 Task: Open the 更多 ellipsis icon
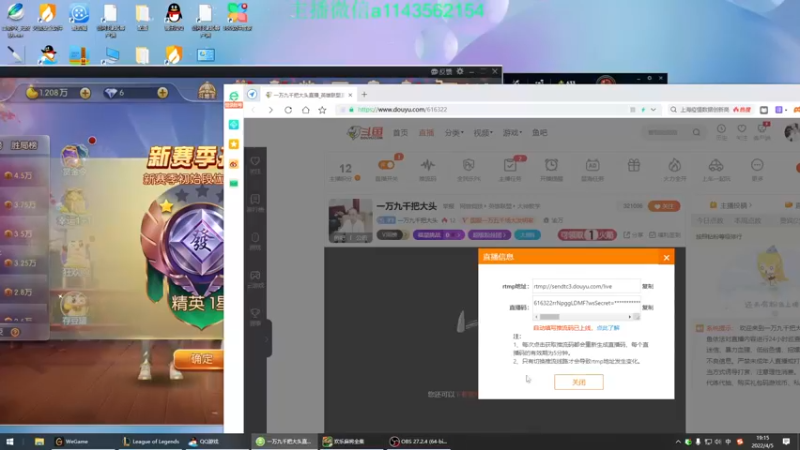[757, 165]
